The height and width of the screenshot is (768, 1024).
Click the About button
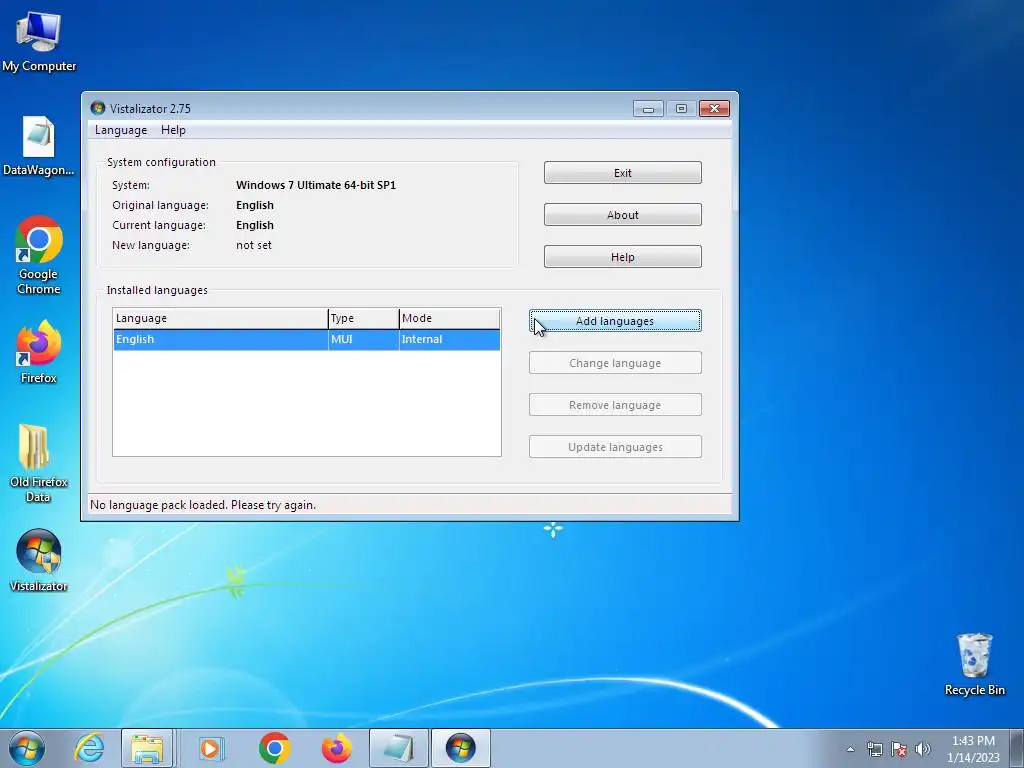pos(622,215)
